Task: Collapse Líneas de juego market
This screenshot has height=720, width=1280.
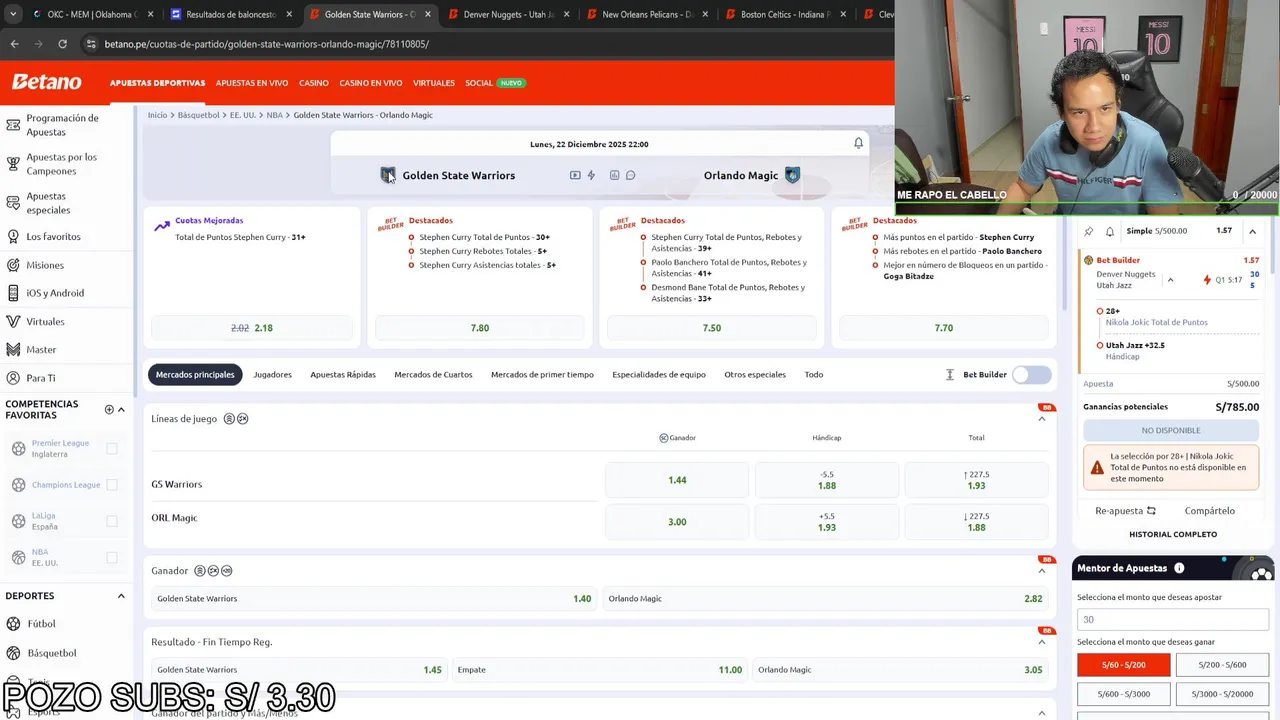Action: point(1042,419)
